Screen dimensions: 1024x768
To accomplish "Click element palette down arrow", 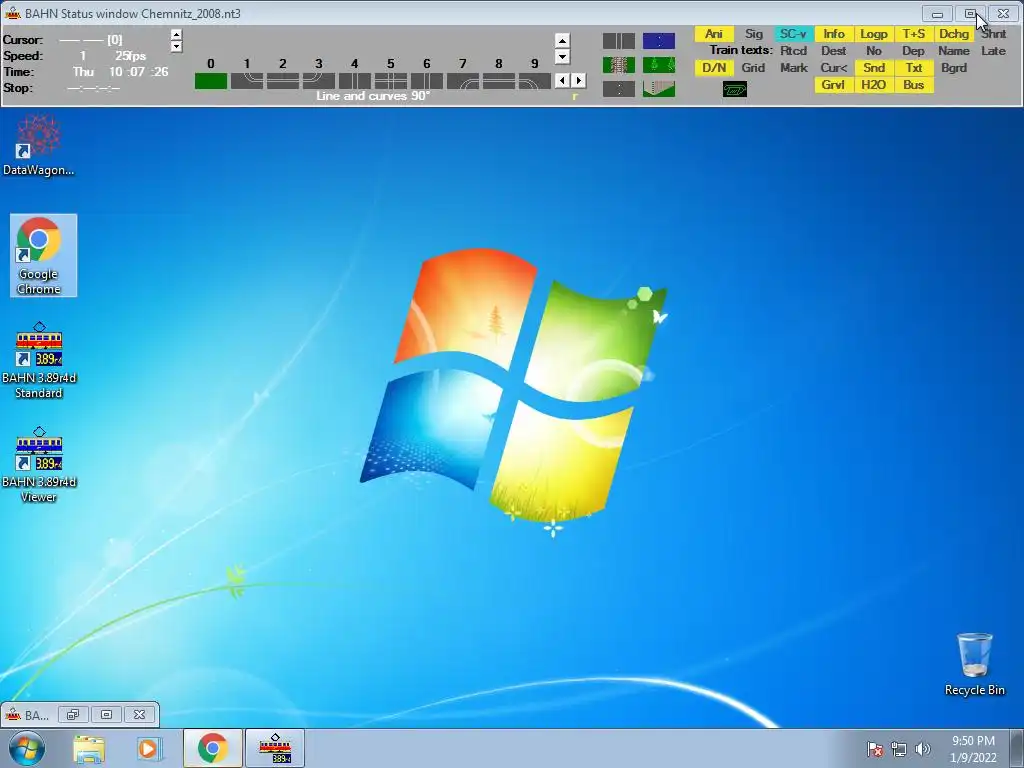I will point(562,57).
